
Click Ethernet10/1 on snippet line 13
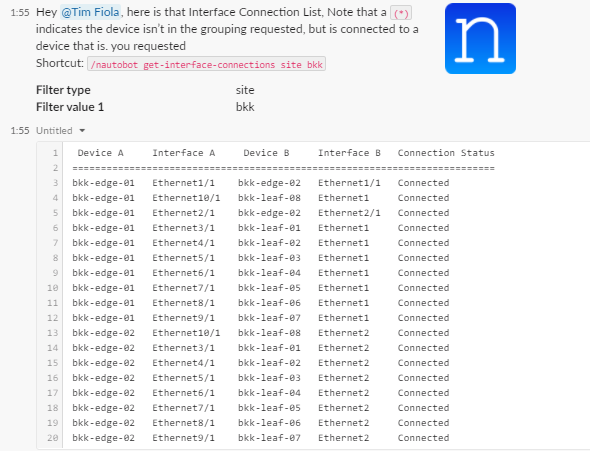[186, 333]
